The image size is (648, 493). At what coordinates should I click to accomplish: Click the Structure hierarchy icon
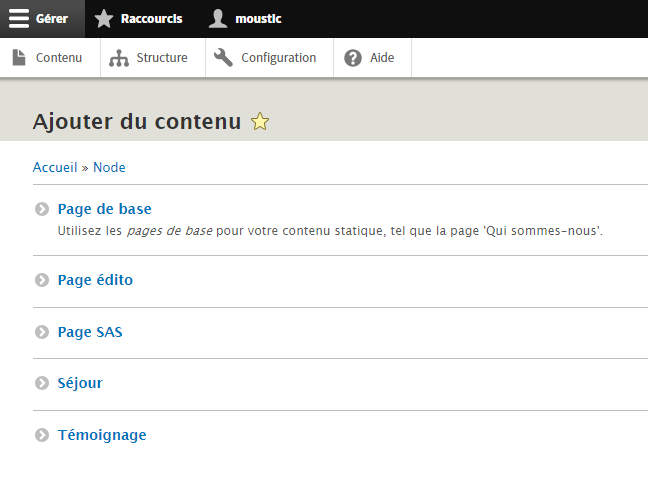click(119, 58)
